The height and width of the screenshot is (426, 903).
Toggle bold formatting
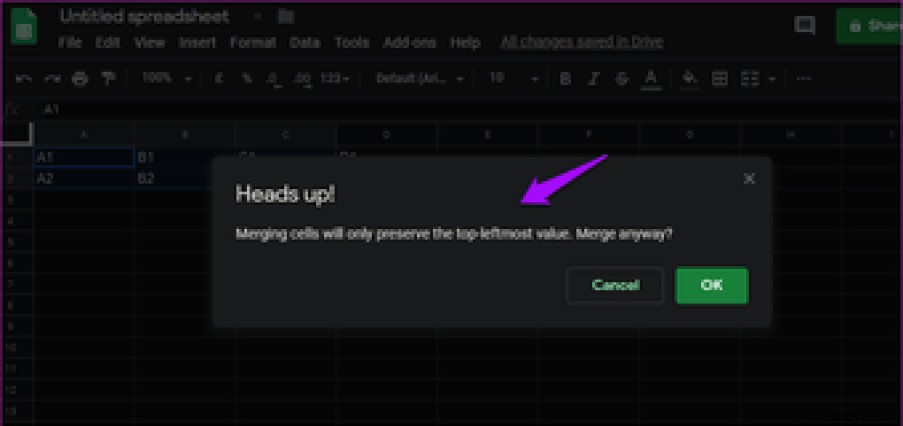pos(566,79)
